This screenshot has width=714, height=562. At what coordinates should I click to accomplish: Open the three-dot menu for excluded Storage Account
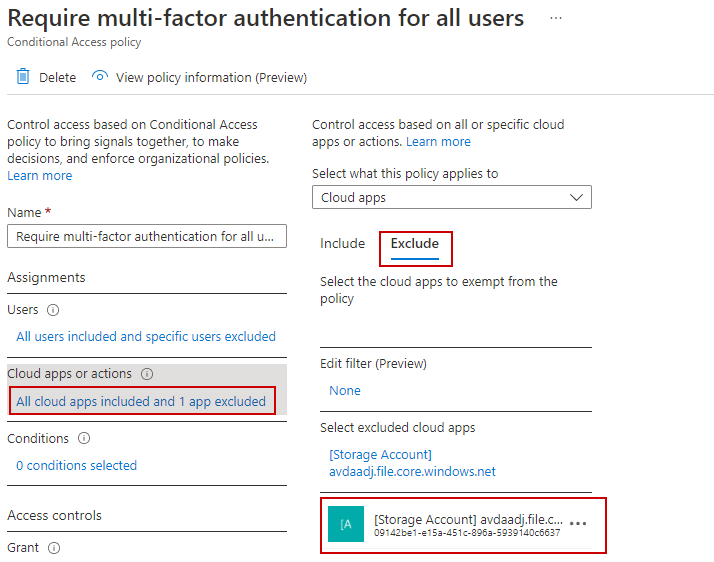(577, 524)
